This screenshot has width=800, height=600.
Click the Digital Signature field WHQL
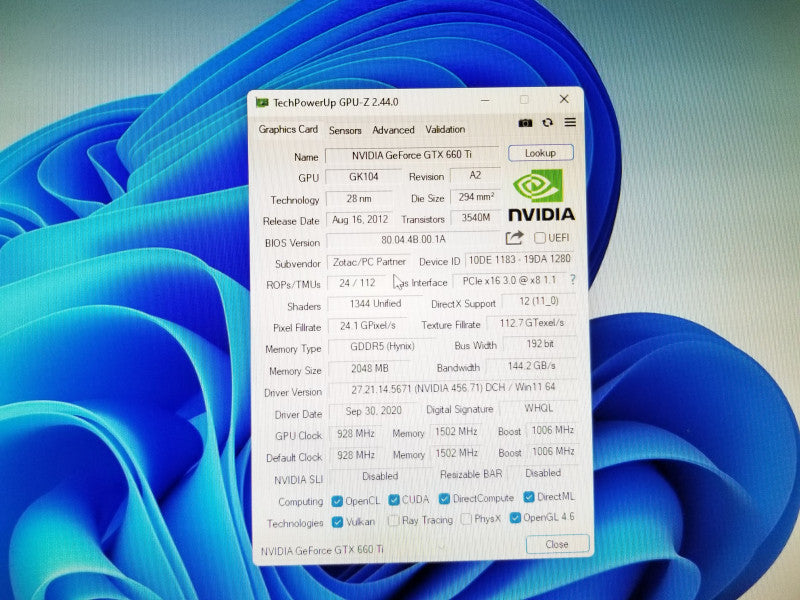pos(538,408)
